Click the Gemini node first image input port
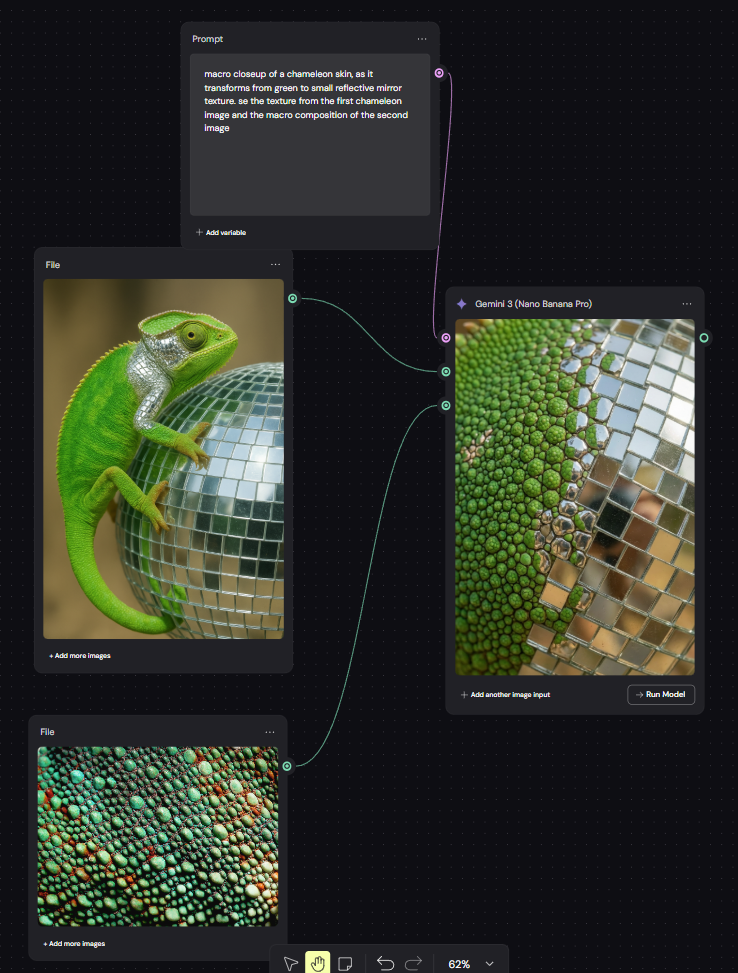738x973 pixels. pos(446,371)
